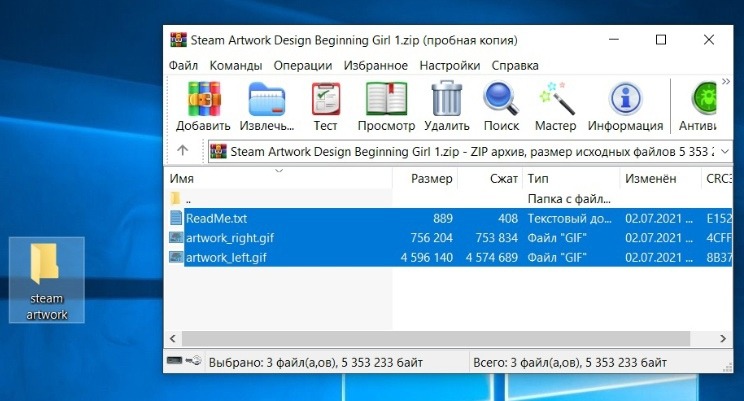Sort by the Имя column header
The width and height of the screenshot is (744, 401).
[x=279, y=178]
